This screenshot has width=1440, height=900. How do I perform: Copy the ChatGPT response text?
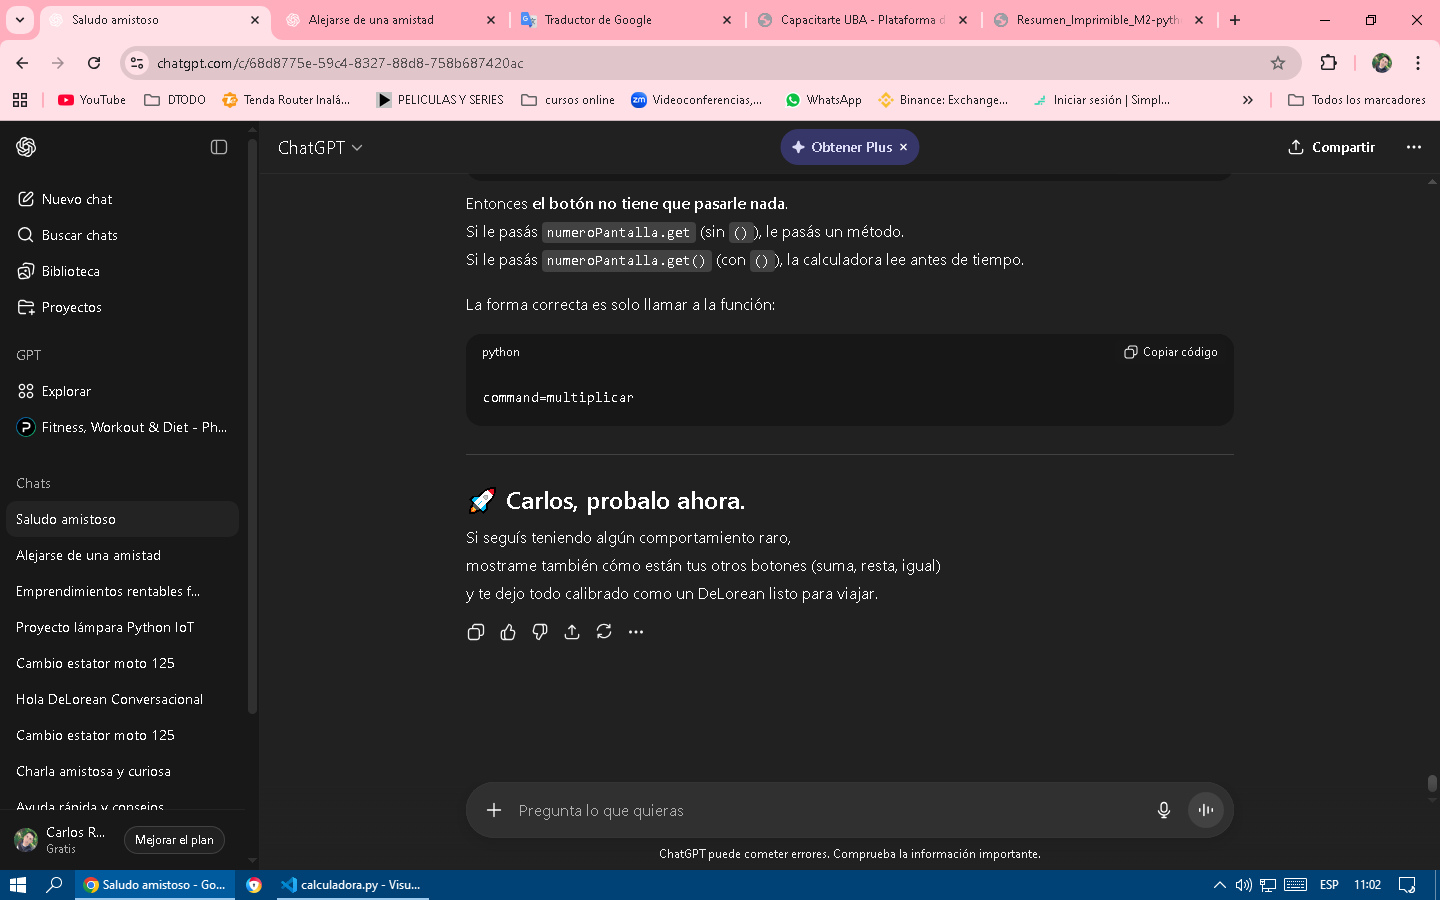476,632
